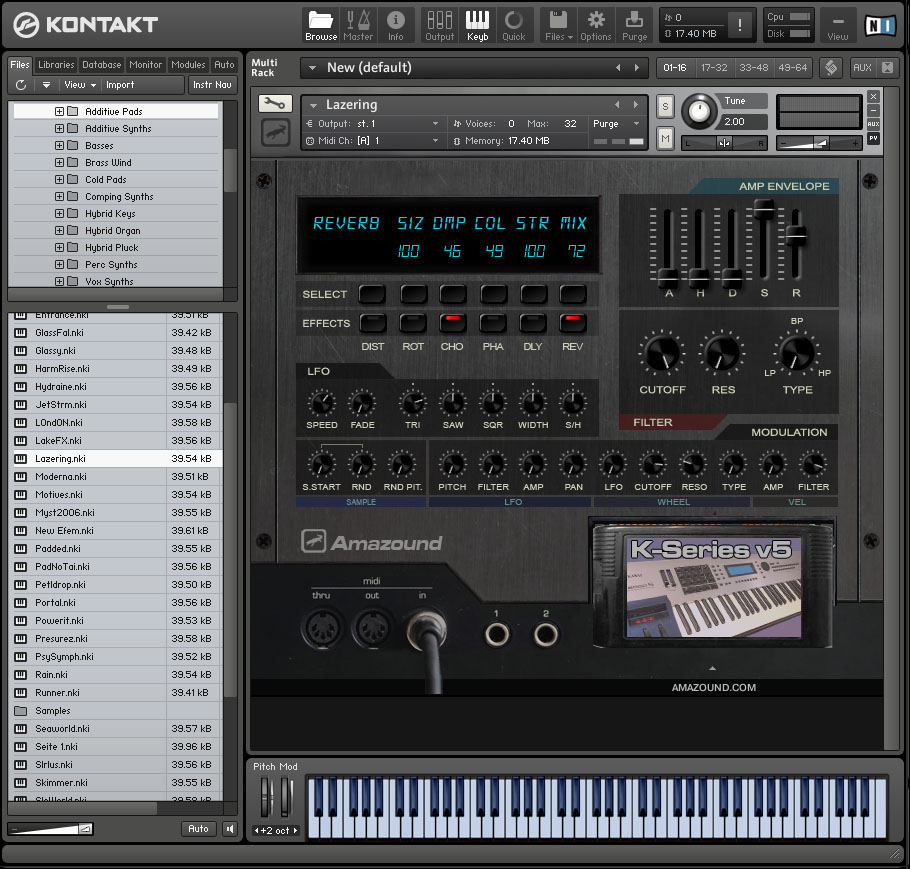
Task: Adjust the instrument volume slider
Action: (x=819, y=143)
